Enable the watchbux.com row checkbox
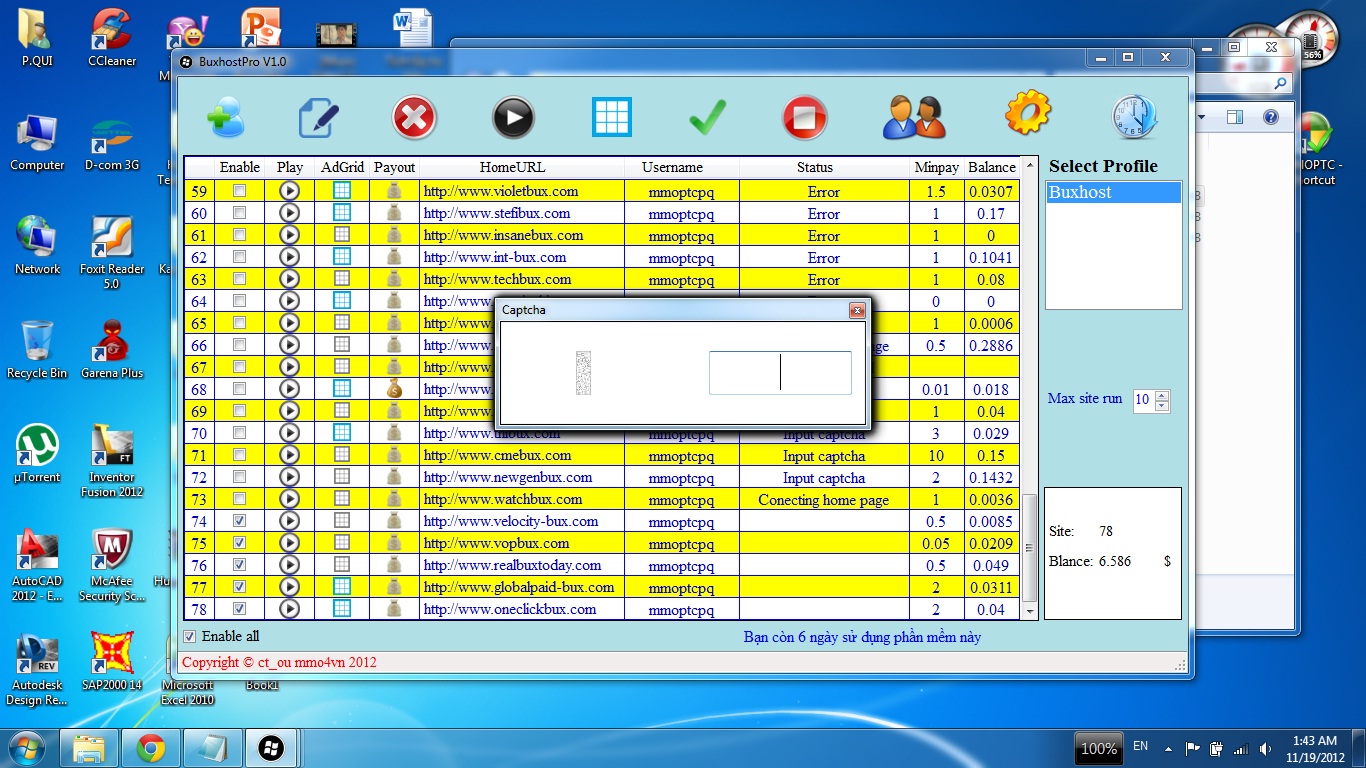Screen dimensions: 1366x768 (x=239, y=499)
